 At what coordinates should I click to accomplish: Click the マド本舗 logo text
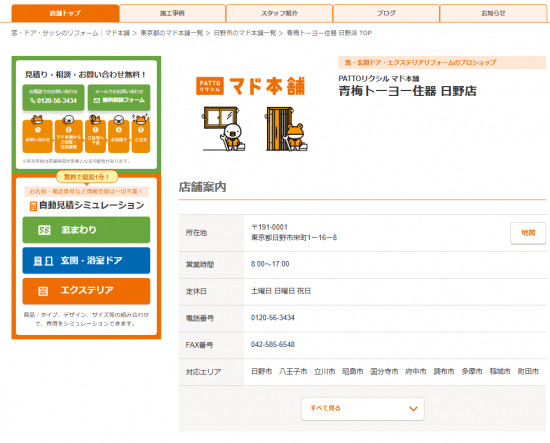click(267, 86)
